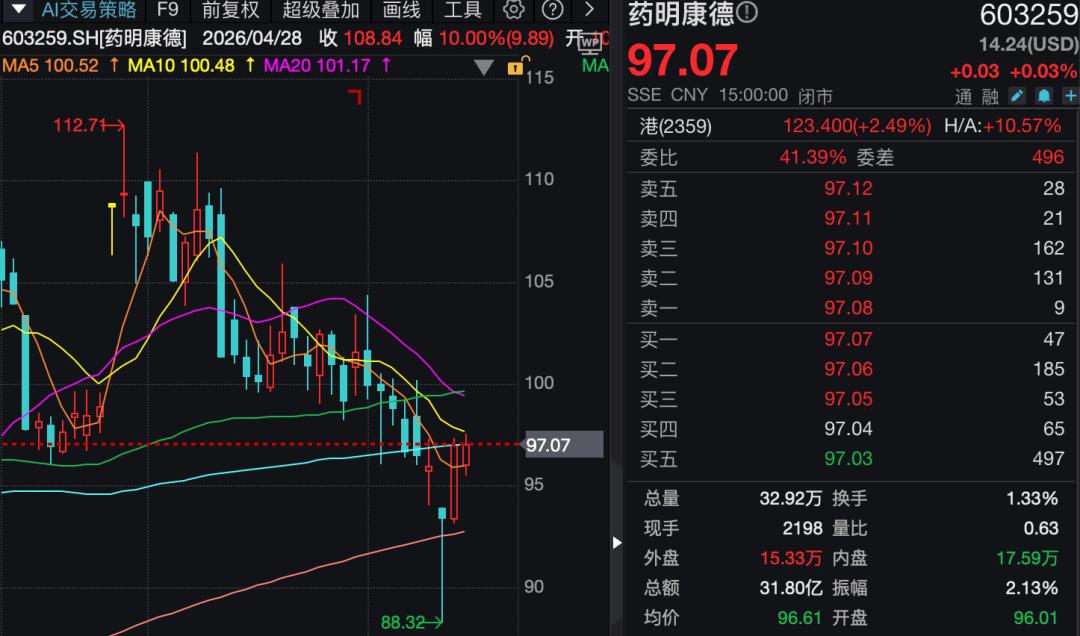Click the 均价 96.61 value

(800, 618)
